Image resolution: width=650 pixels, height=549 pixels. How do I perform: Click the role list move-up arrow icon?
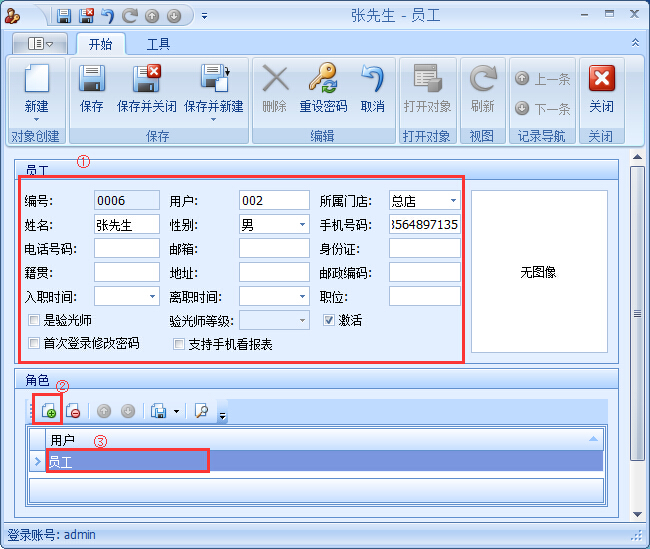[x=104, y=411]
